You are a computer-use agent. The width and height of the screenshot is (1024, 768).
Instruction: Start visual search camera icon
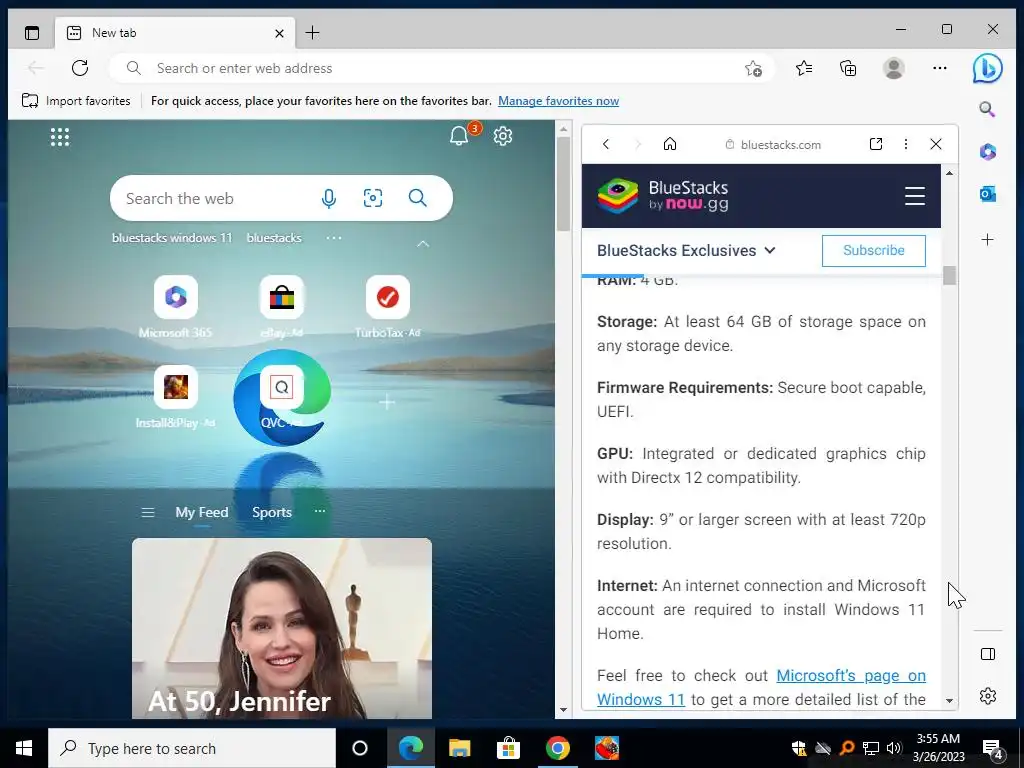click(x=373, y=198)
